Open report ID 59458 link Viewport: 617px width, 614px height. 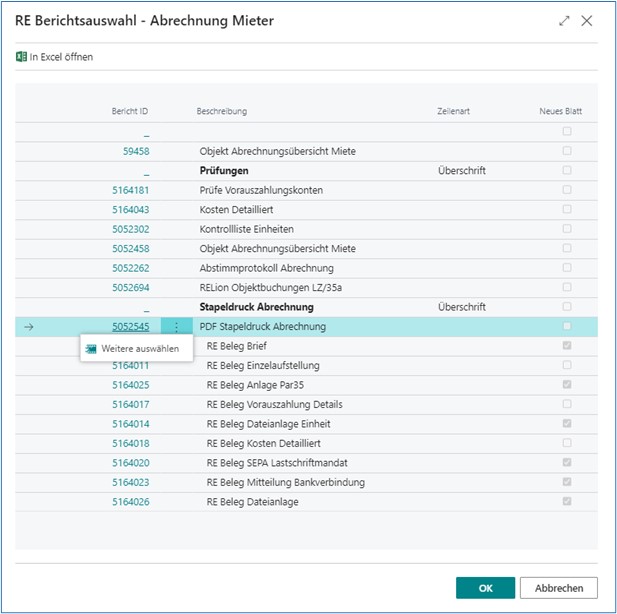(136, 151)
